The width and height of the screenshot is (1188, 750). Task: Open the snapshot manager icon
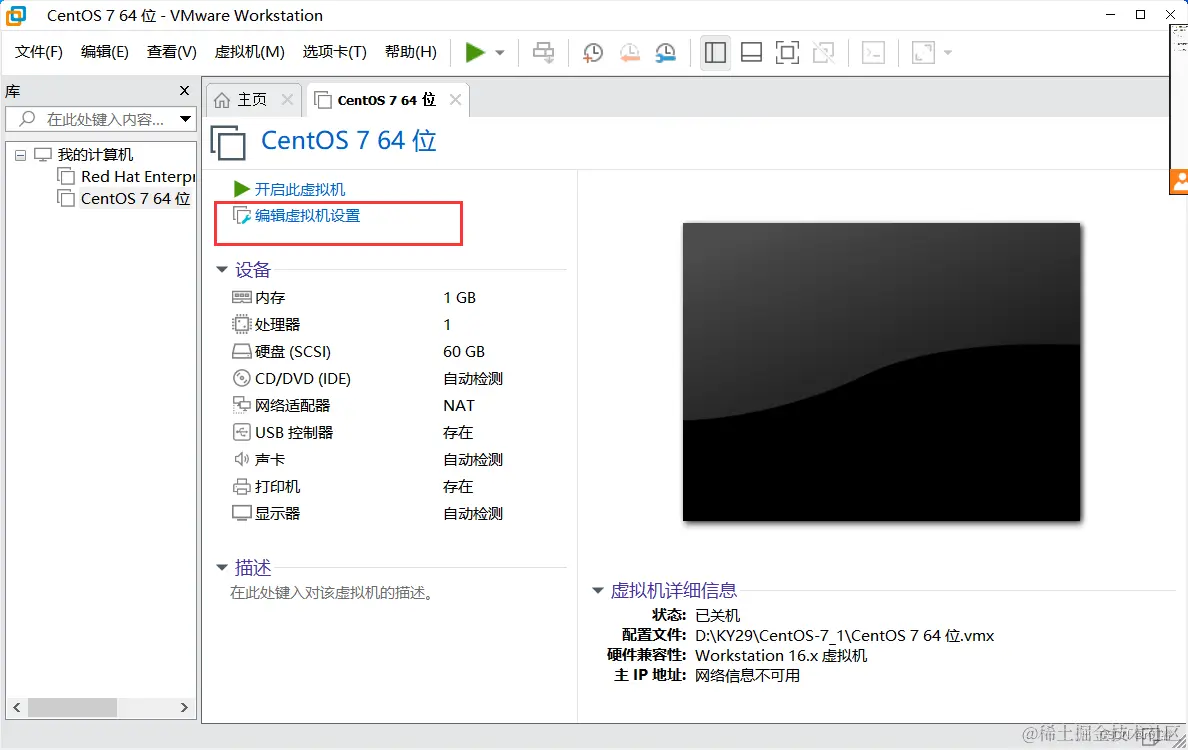665,52
